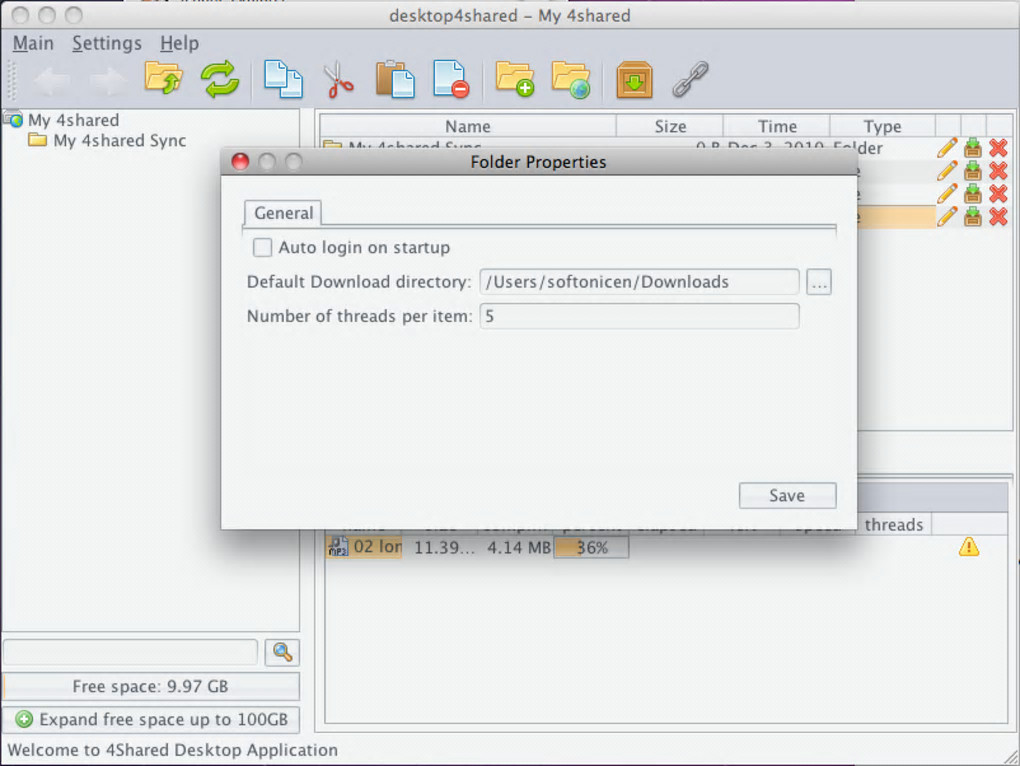
Task: Click the 36% progress bar
Action: point(591,548)
